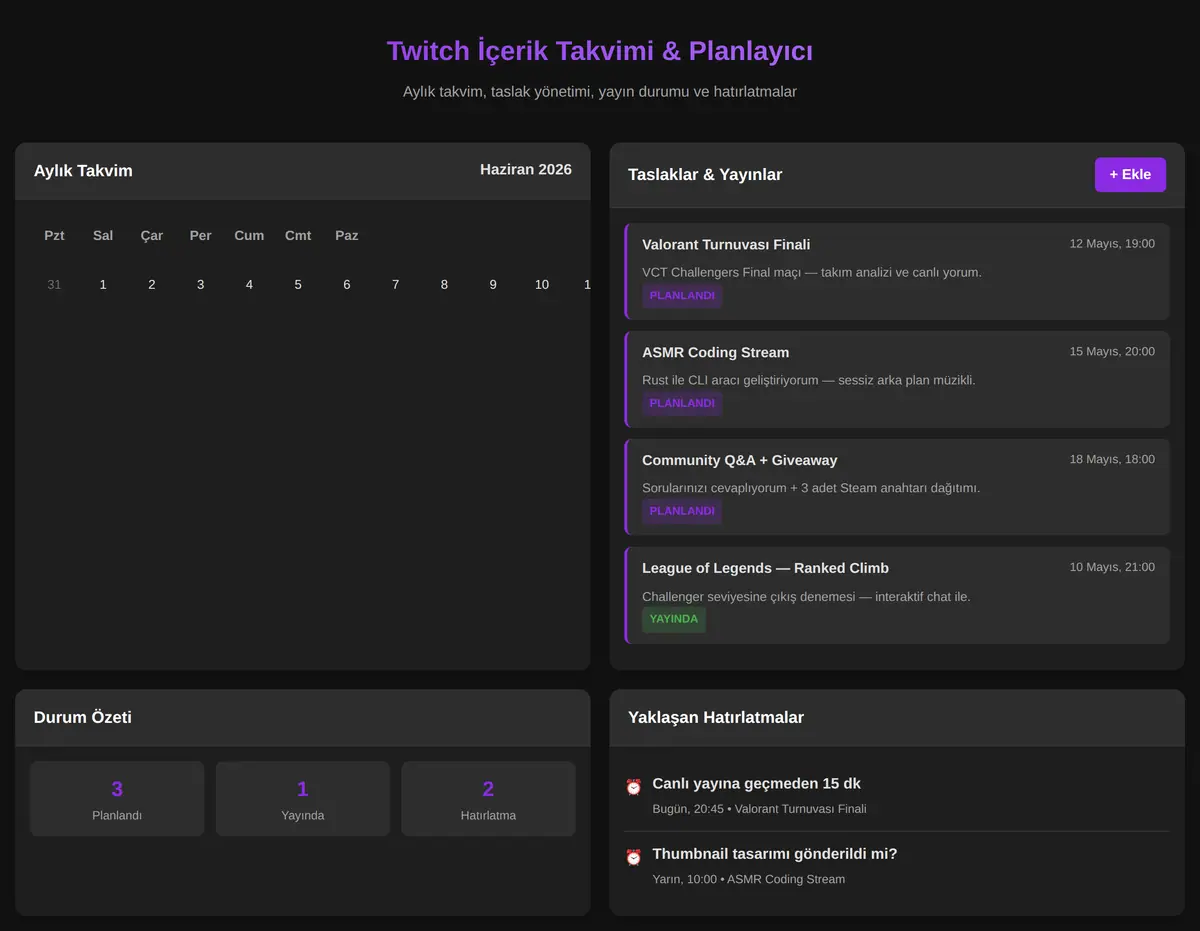Click the 15 Mayıs, 20:00 date
The height and width of the screenshot is (931, 1200).
(x=1112, y=352)
